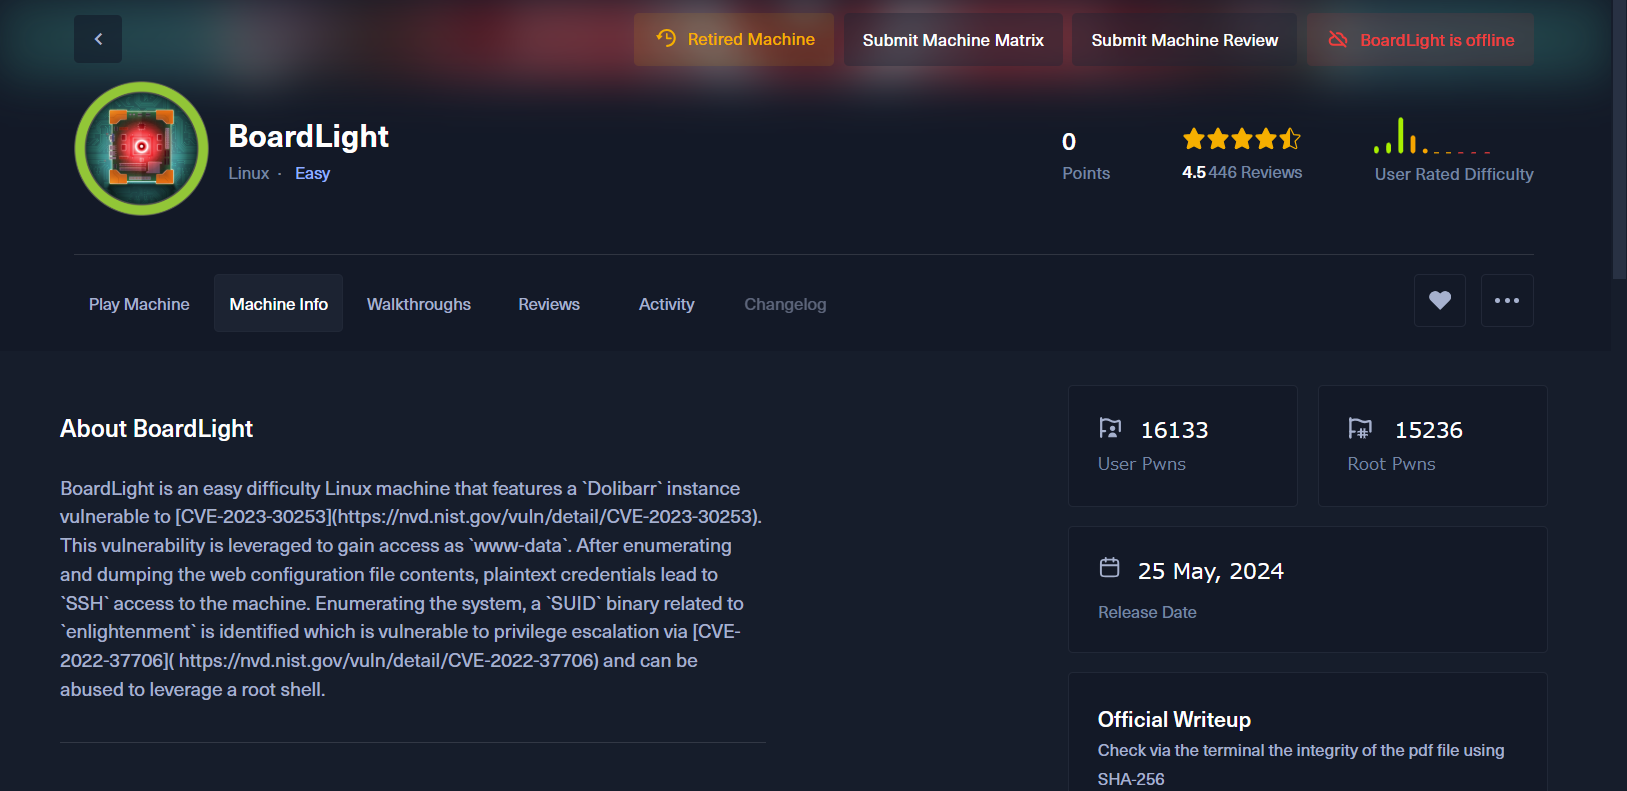Open the 446 Reviews text
The image size is (1627, 791).
click(x=1255, y=172)
